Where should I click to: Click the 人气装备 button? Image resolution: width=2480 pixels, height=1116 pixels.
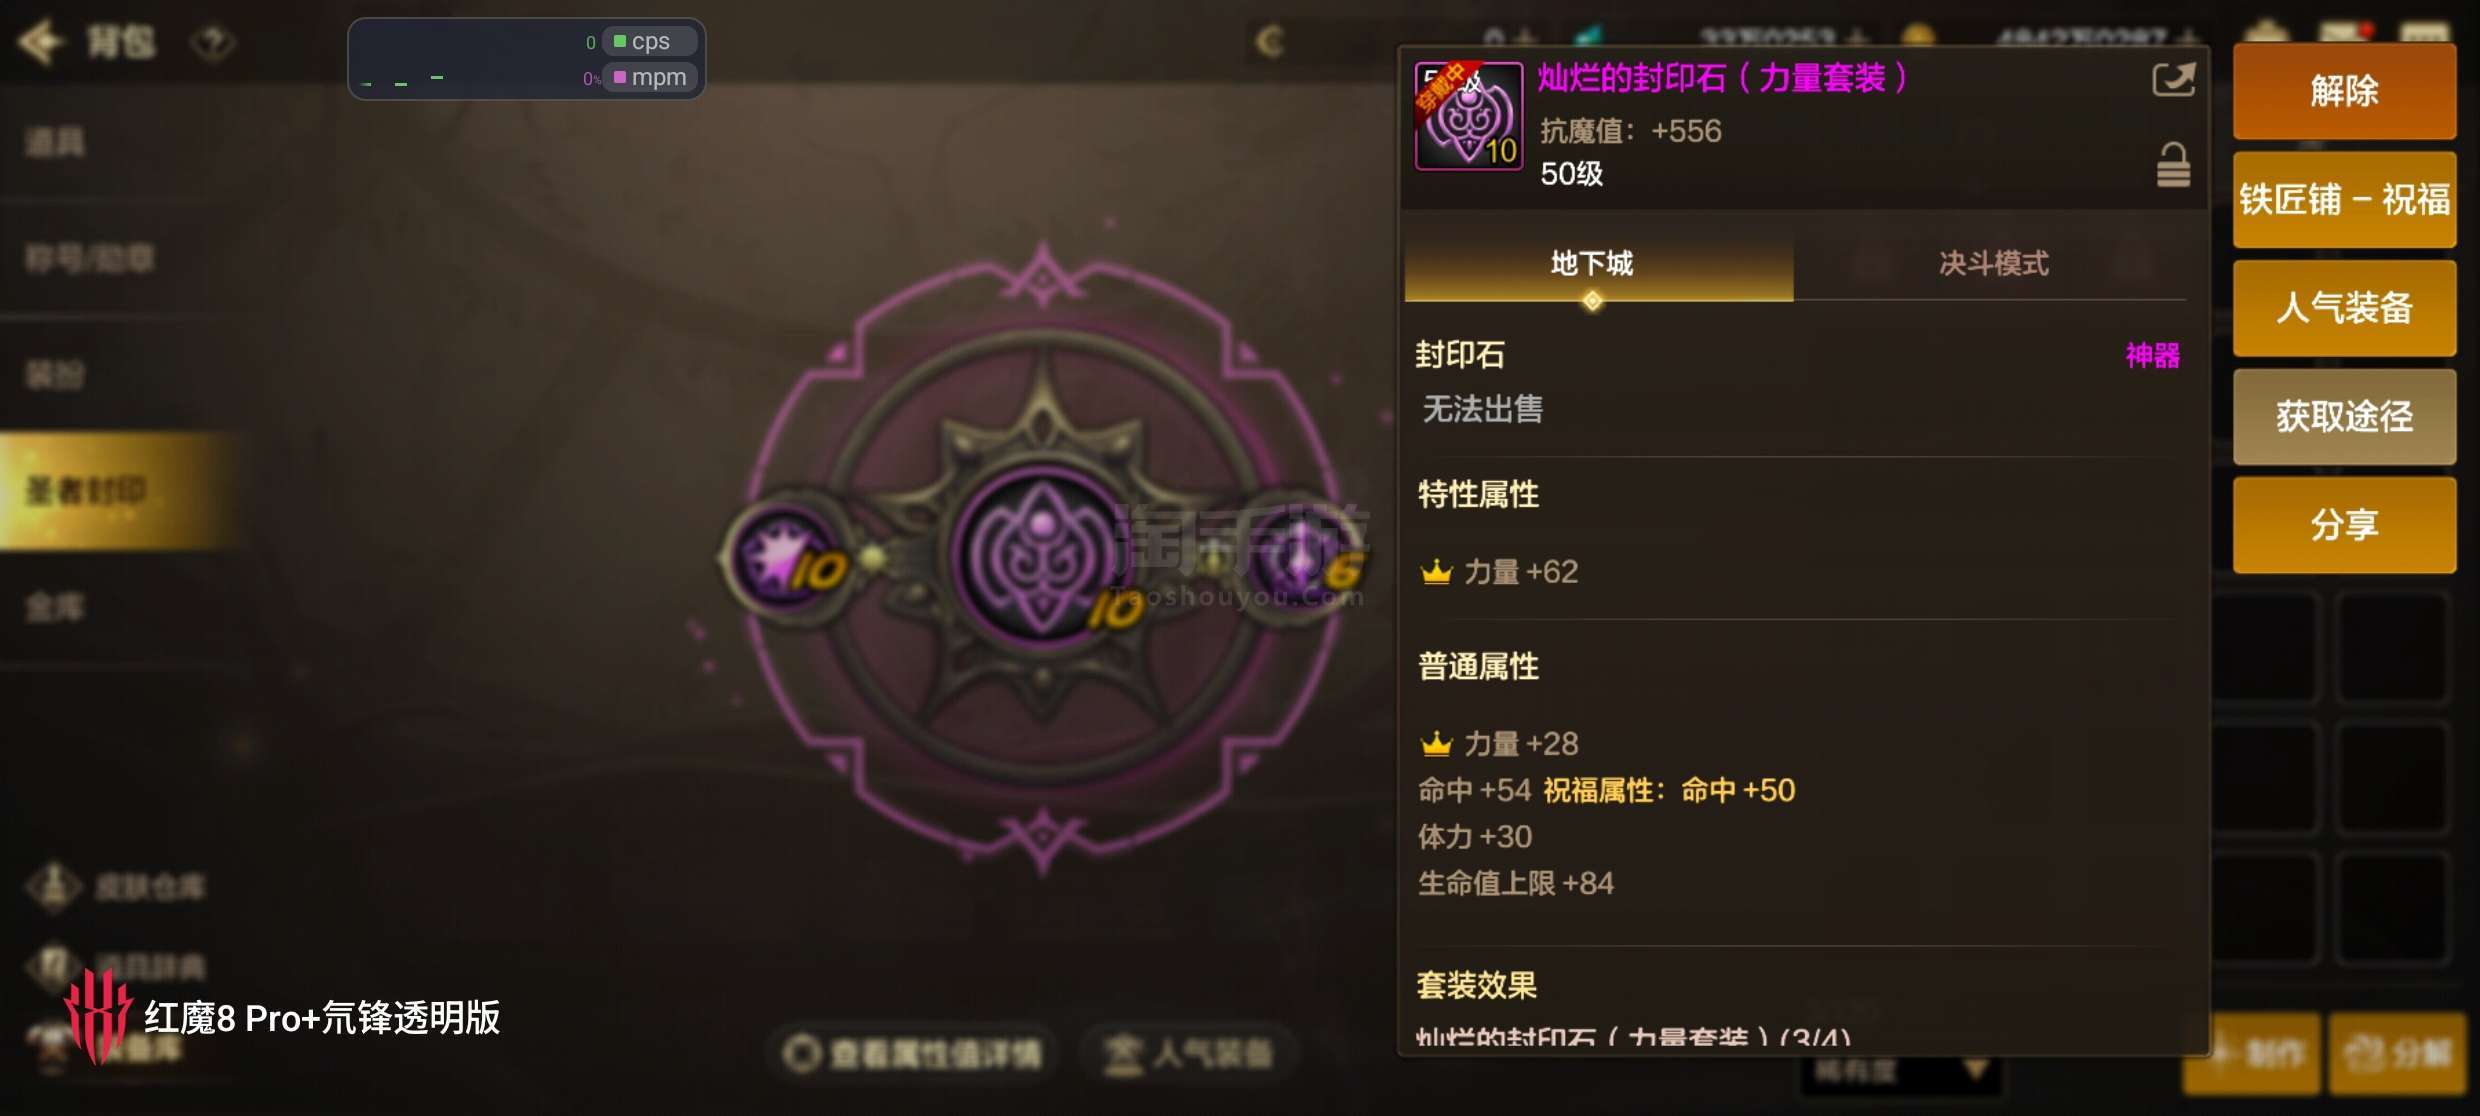point(2344,308)
